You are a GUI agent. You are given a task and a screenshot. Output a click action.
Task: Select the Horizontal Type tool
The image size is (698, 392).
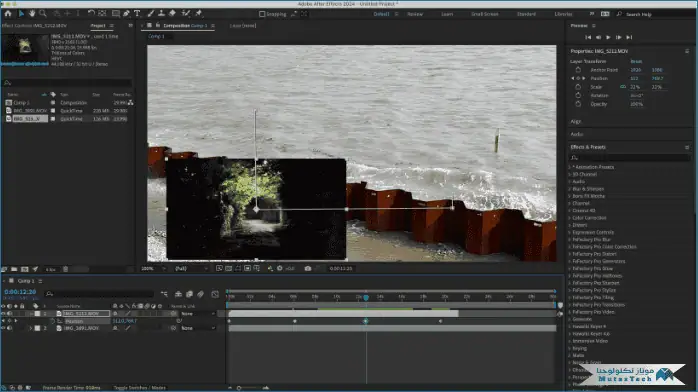click(137, 14)
